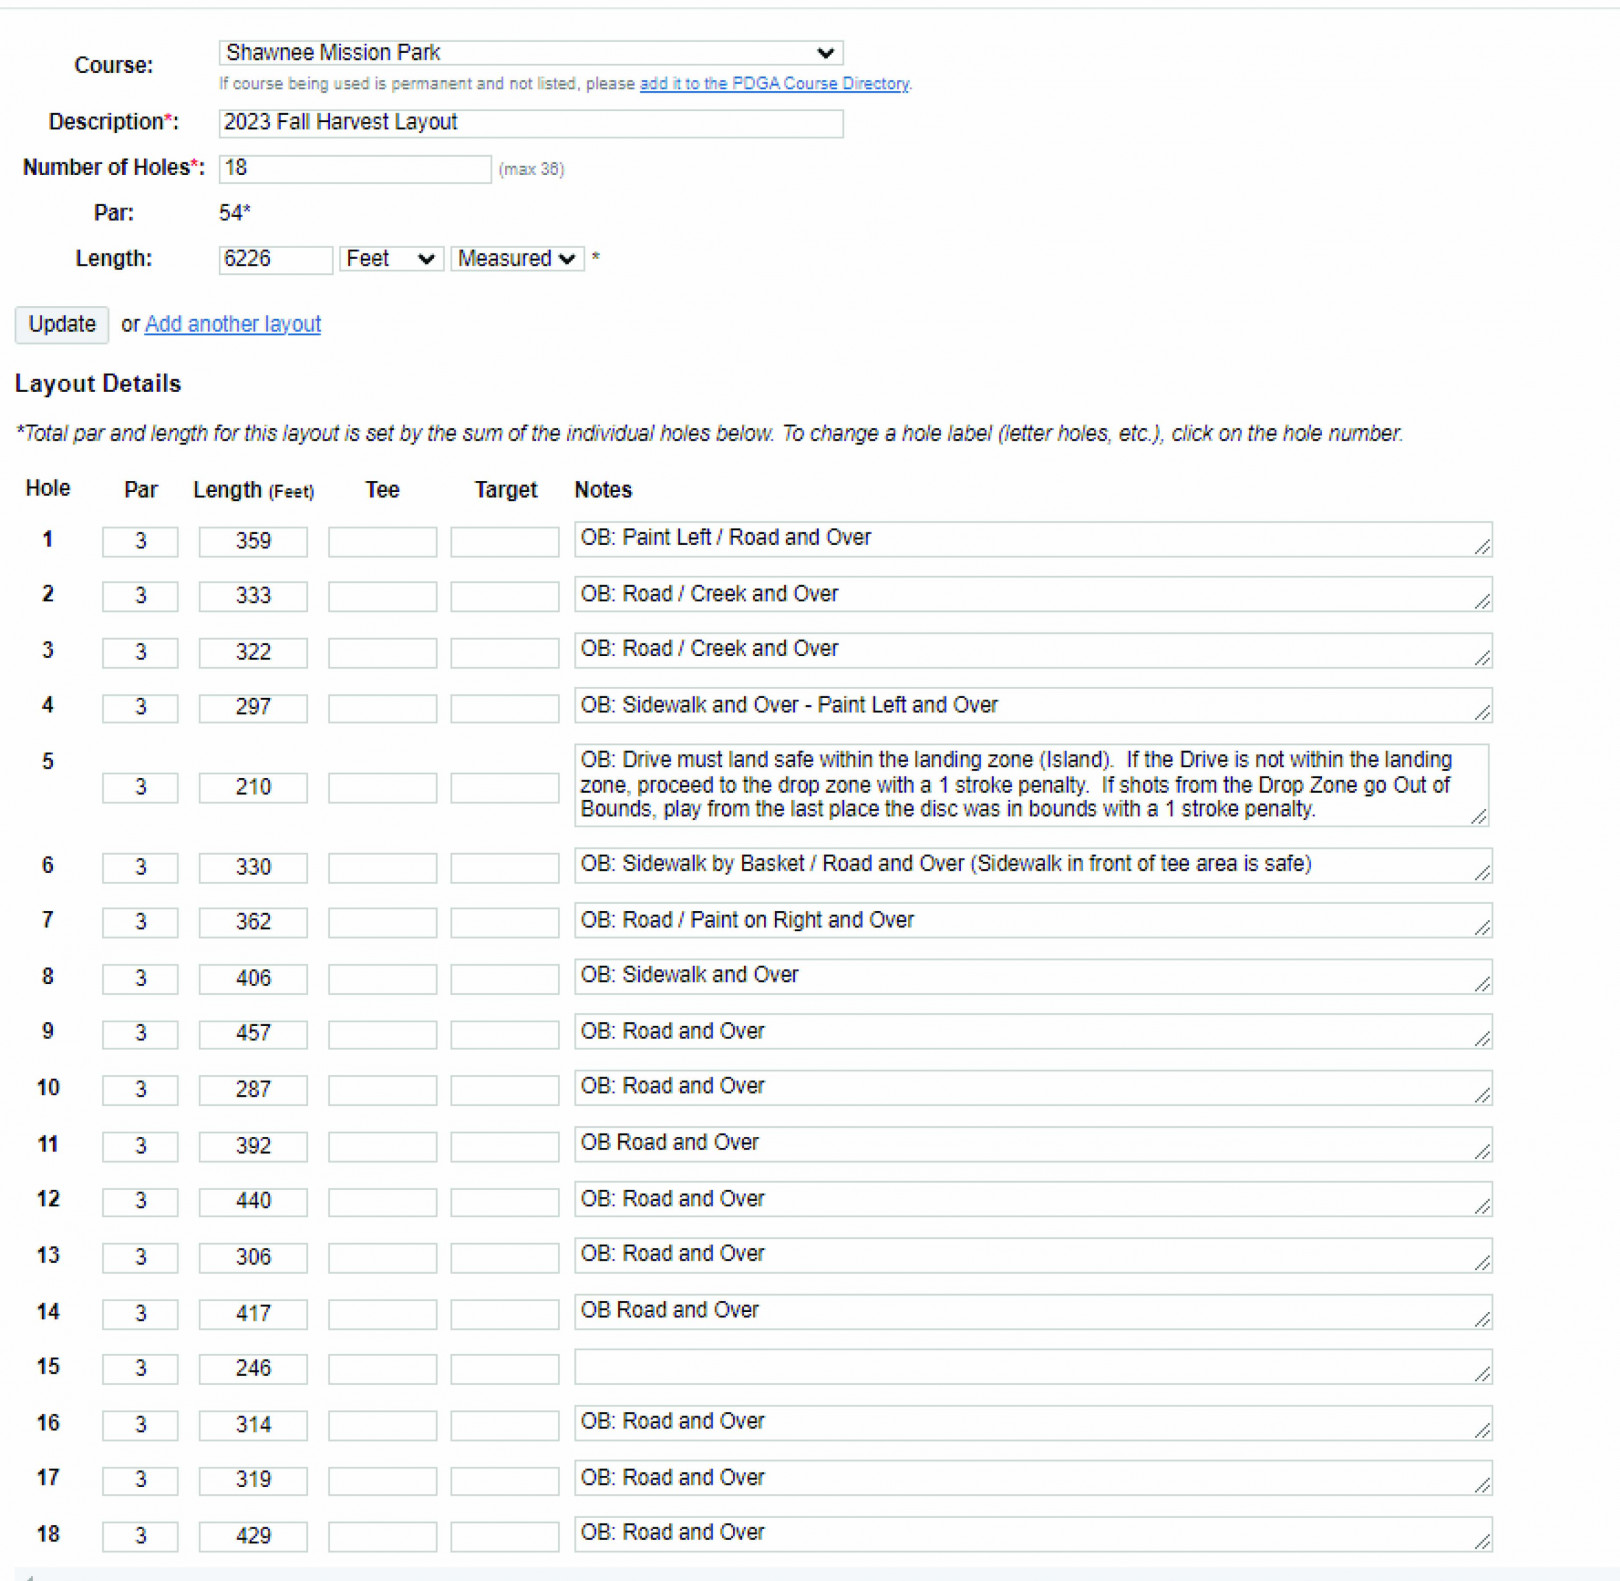This screenshot has height=1581, width=1620.
Task: Focus the Description field 2023 Fall Harvest Layout
Action: 530,122
